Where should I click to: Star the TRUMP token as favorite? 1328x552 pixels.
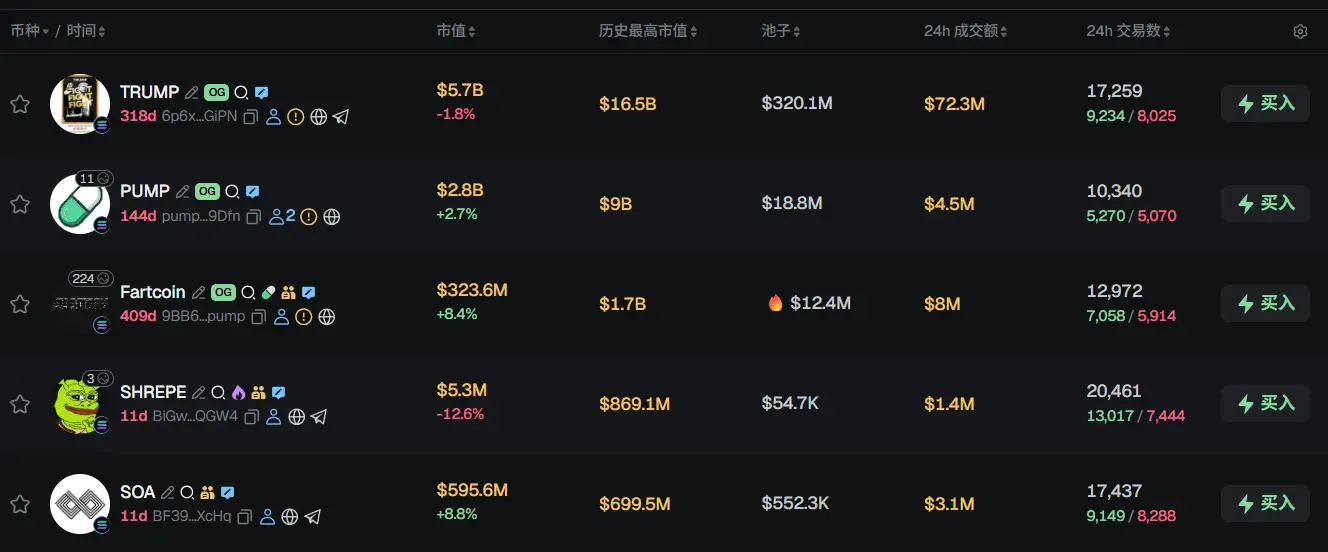click(x=19, y=104)
